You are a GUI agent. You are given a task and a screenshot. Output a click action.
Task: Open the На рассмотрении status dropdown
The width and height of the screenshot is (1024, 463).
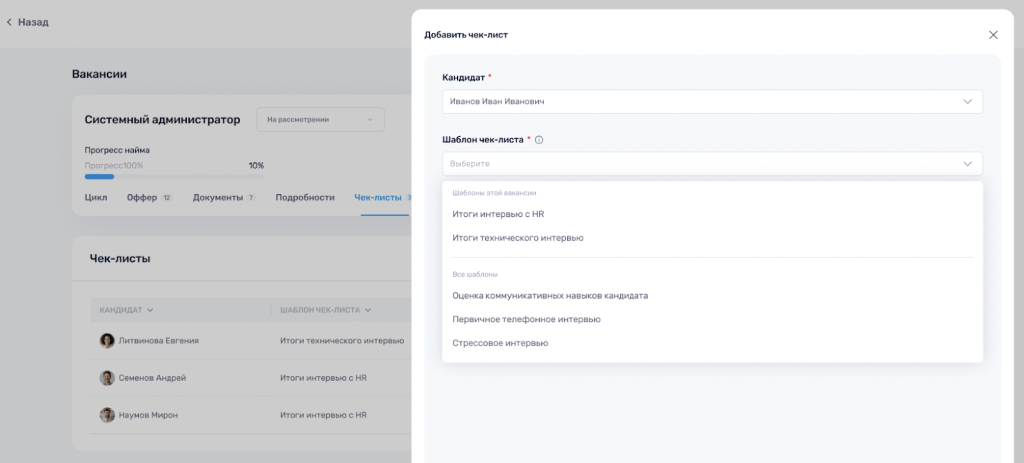coord(320,120)
